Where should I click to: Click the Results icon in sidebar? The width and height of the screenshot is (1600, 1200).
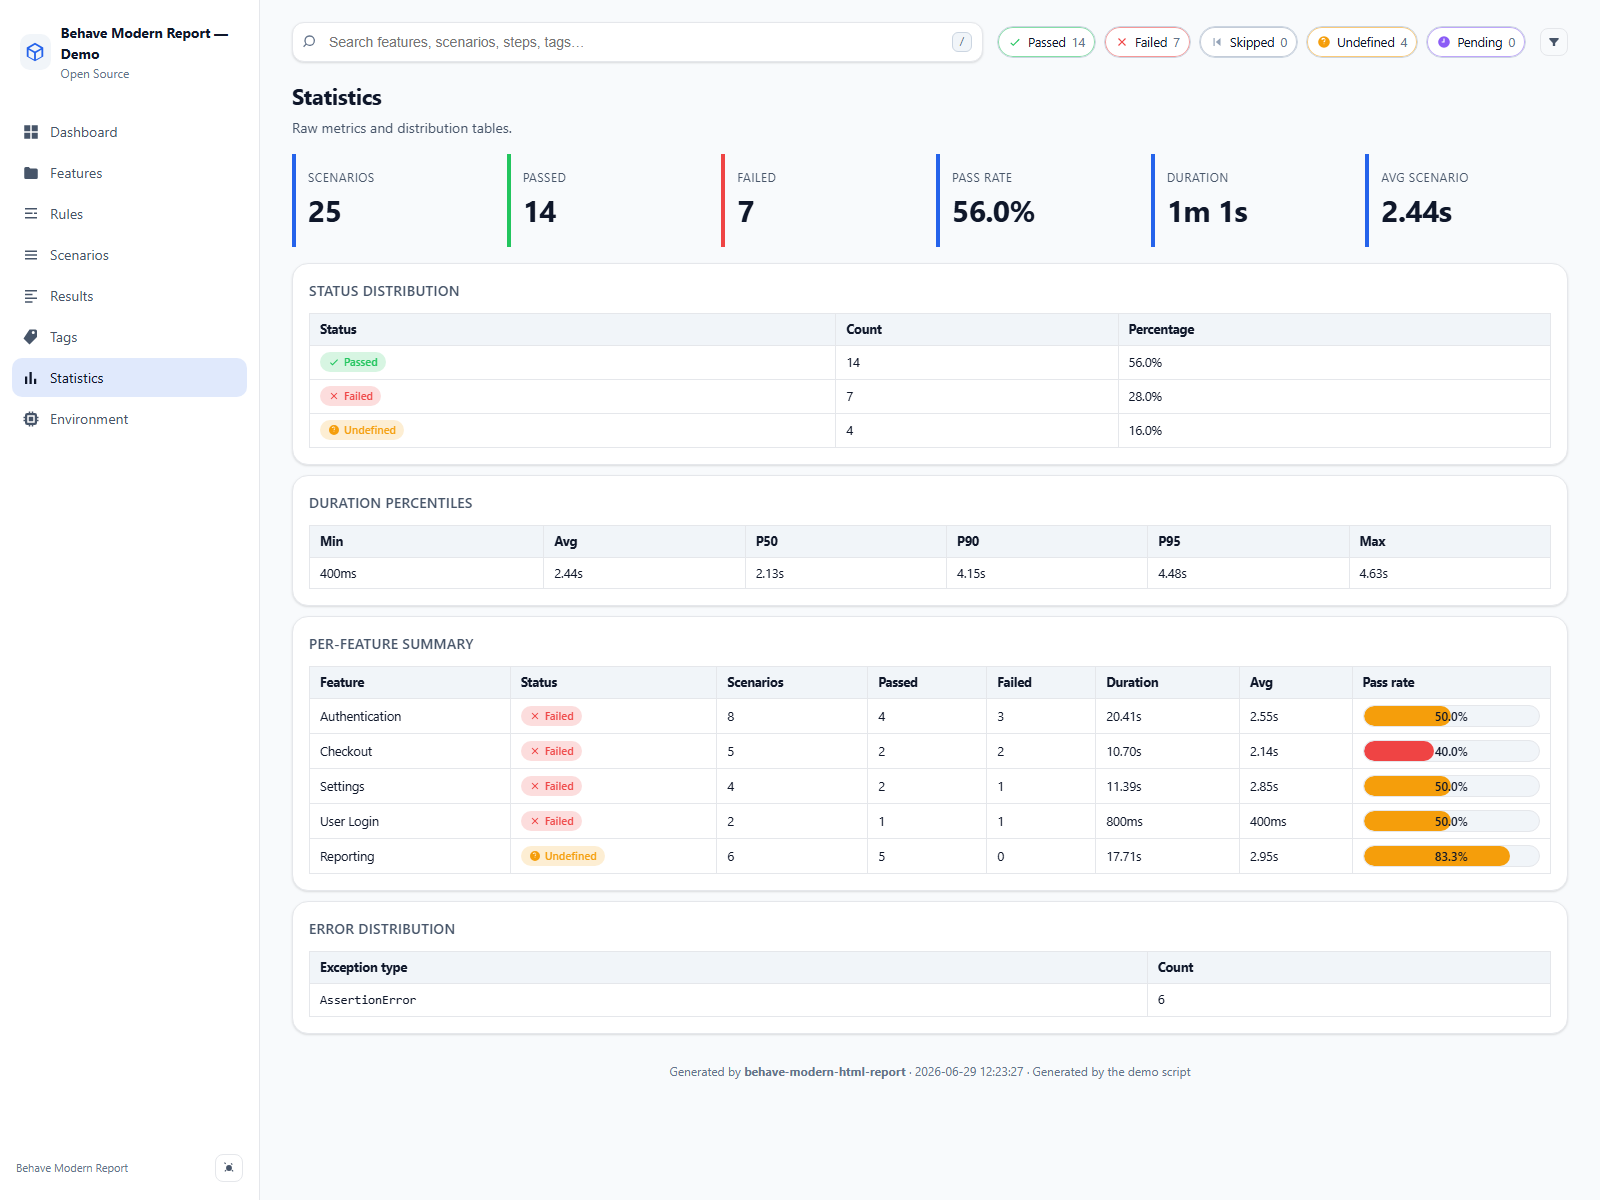[31, 296]
